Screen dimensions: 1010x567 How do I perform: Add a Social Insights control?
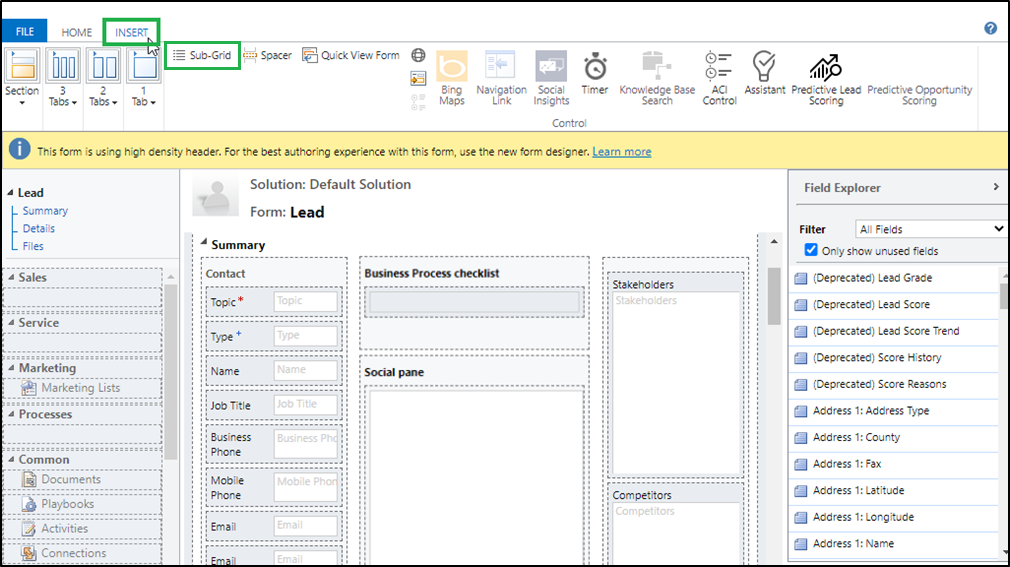pos(551,77)
